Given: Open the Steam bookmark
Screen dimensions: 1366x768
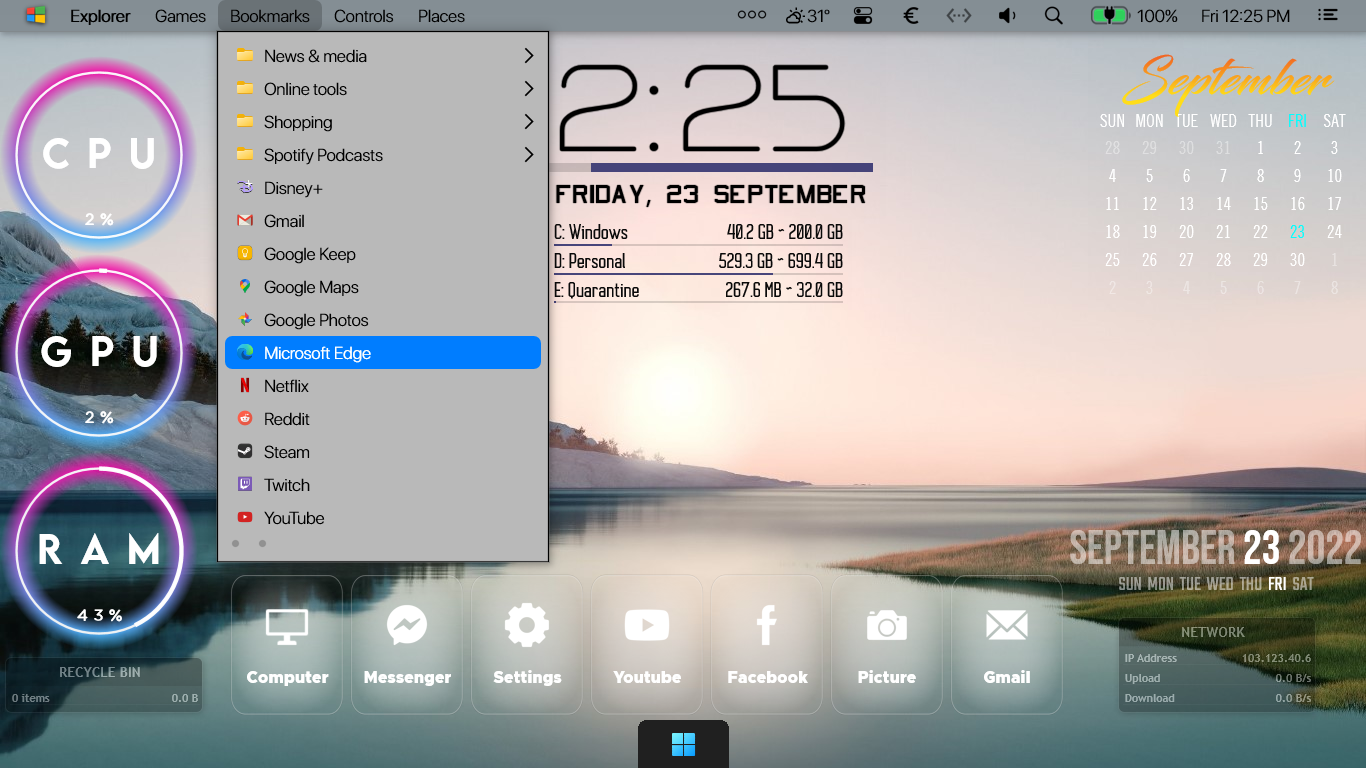Looking at the screenshot, I should (383, 452).
